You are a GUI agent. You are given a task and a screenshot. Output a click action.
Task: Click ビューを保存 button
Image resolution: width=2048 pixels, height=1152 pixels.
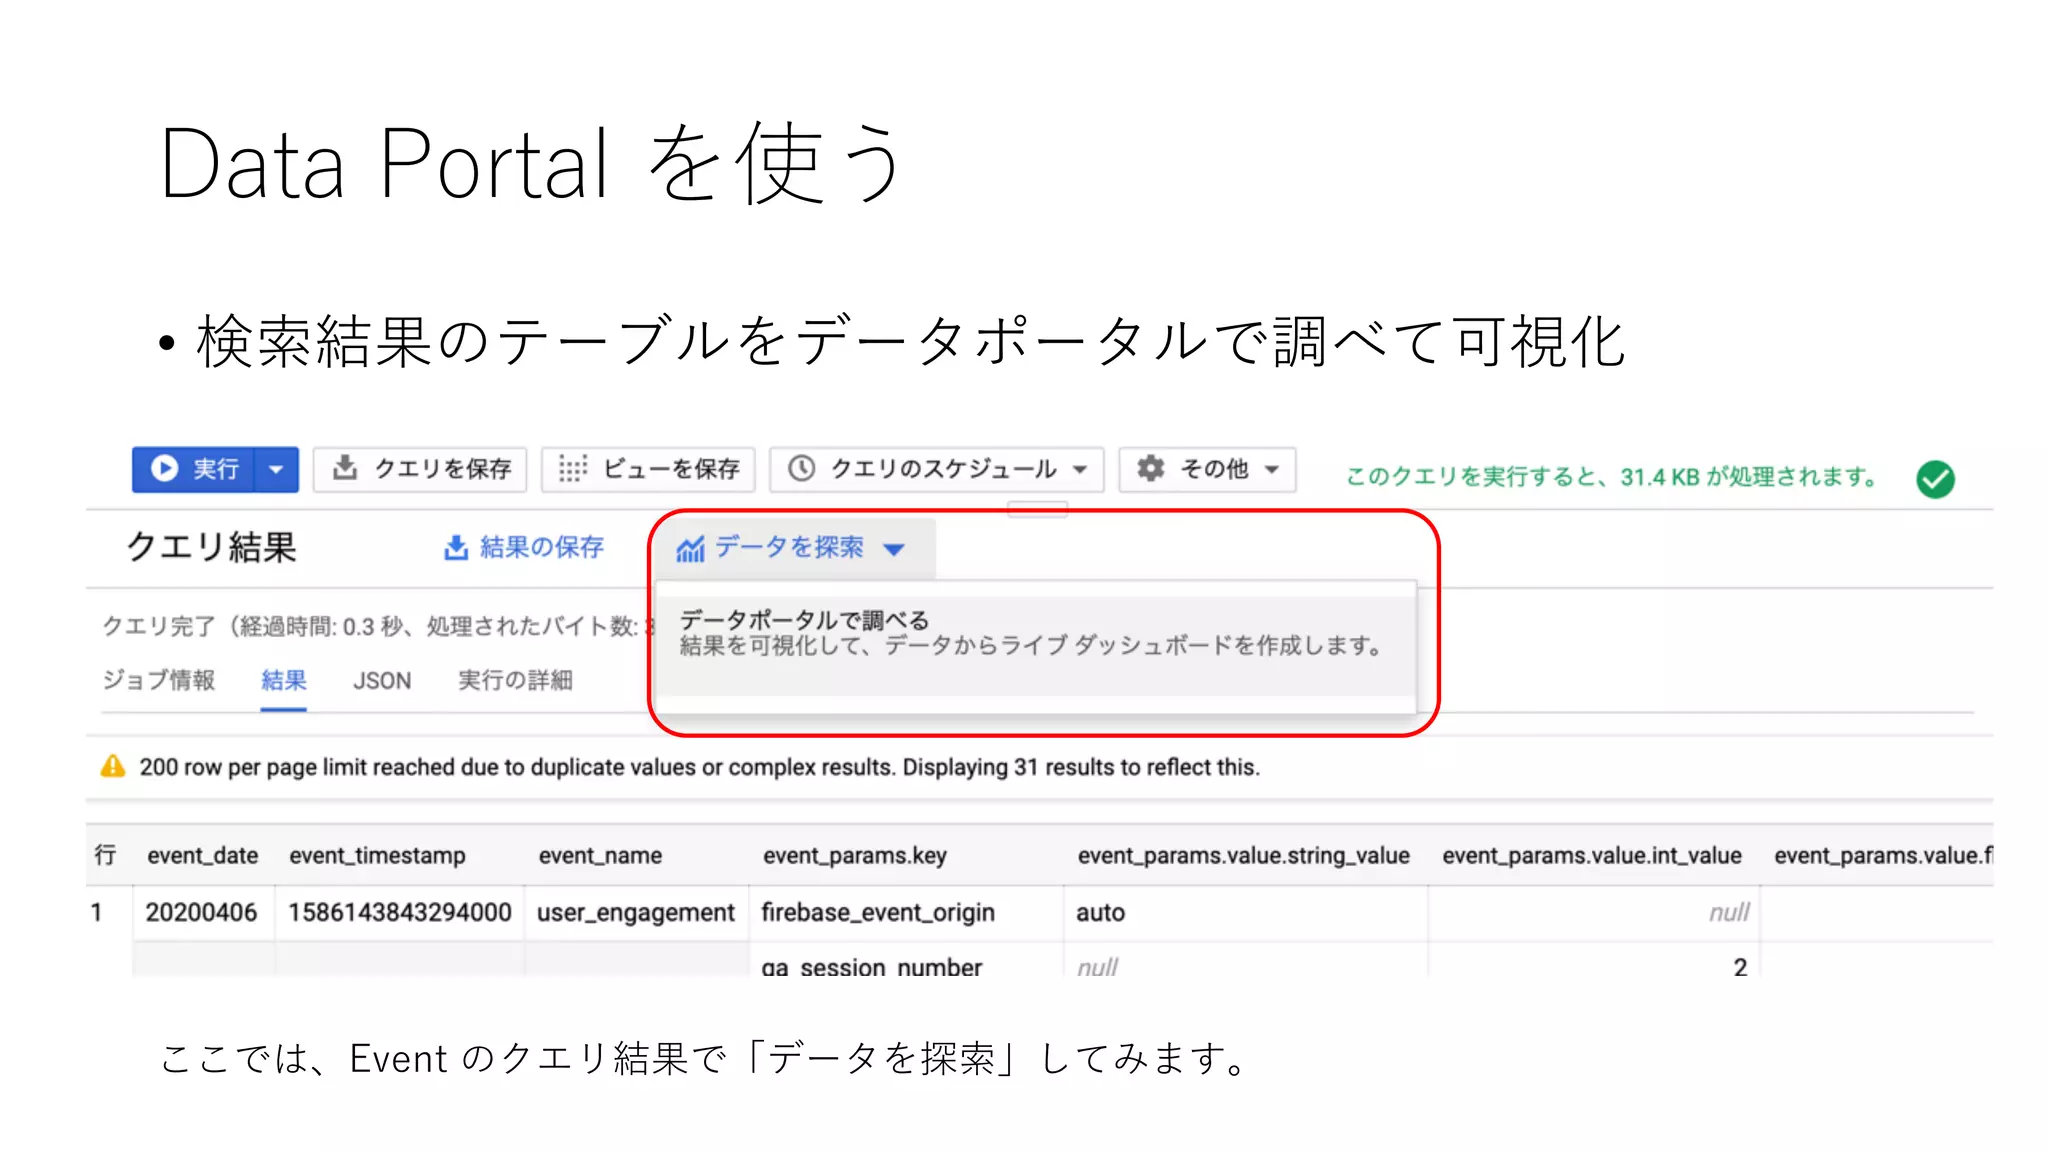pyautogui.click(x=648, y=469)
